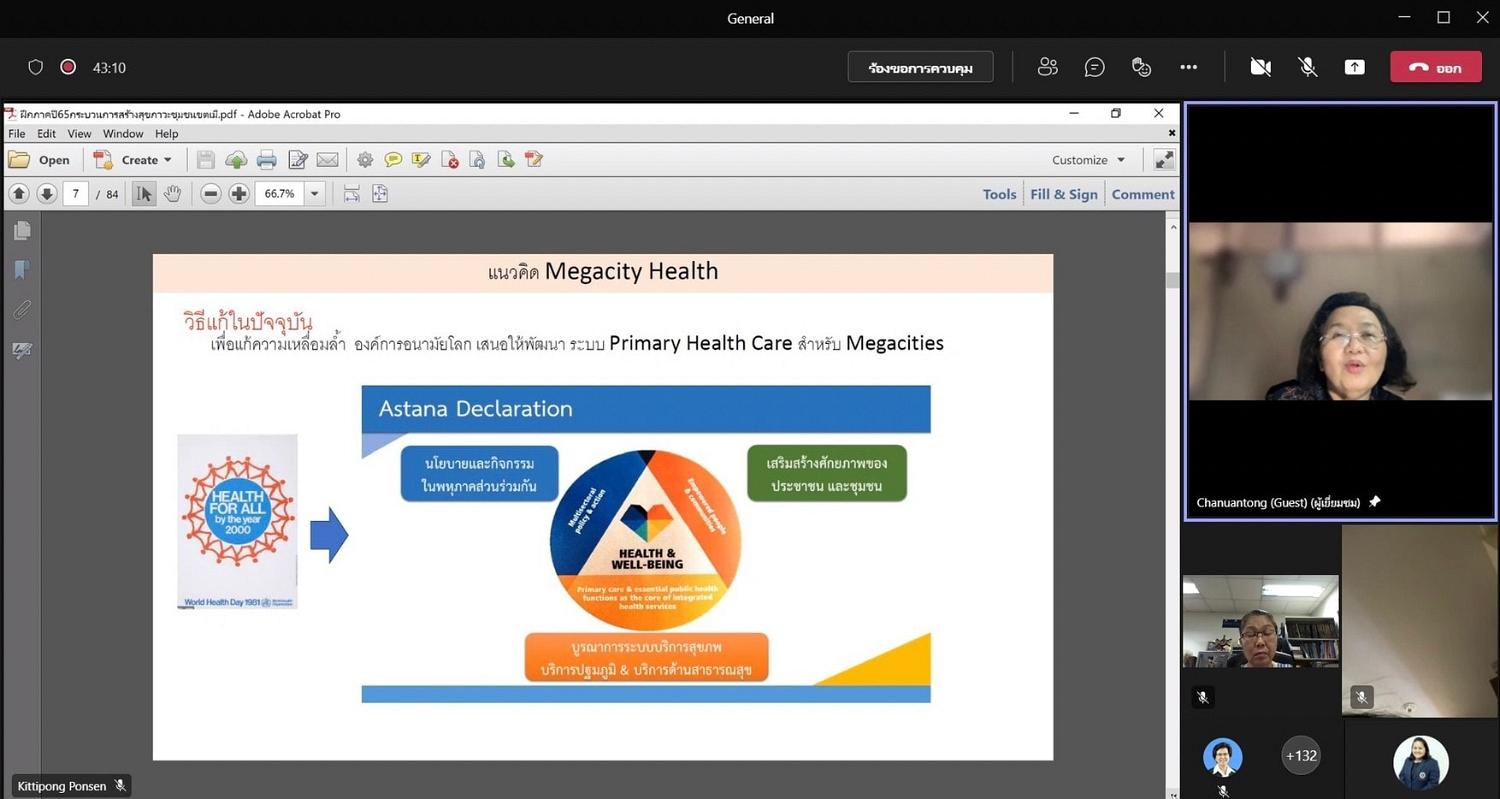
Task: Open the participants list in Teams
Action: click(x=1048, y=67)
